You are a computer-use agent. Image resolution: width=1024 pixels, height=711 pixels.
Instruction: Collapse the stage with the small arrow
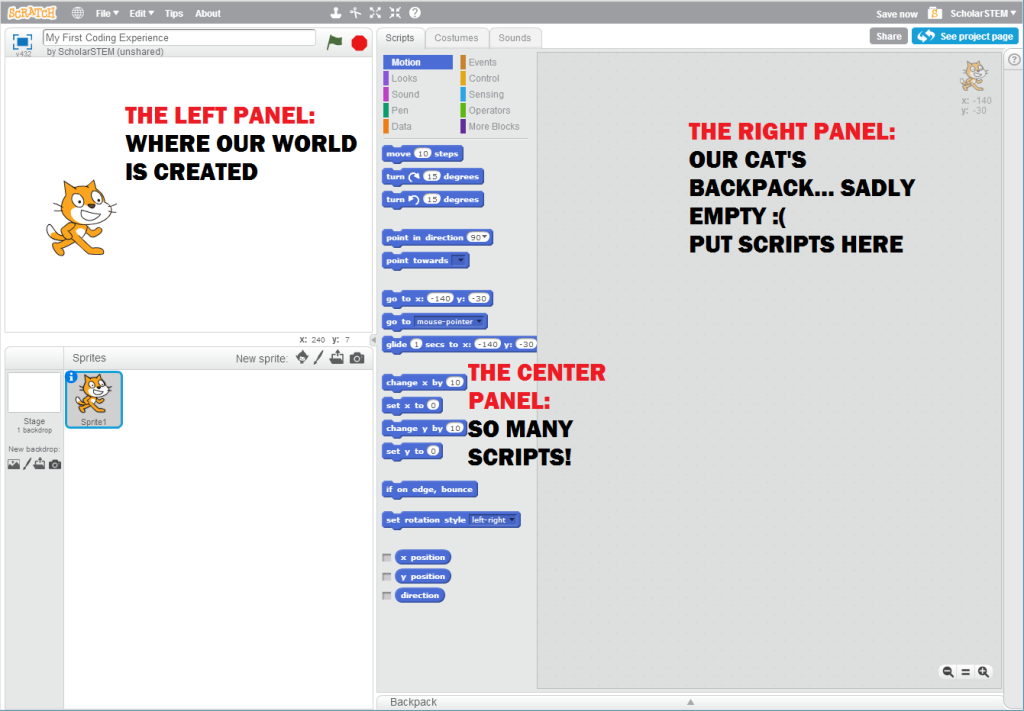pyautogui.click(x=373, y=340)
